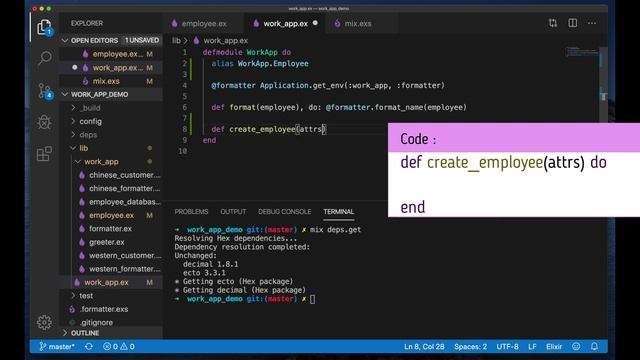Click the feedback smiley in status bar
The width and height of the screenshot is (640, 360).
click(x=576, y=347)
